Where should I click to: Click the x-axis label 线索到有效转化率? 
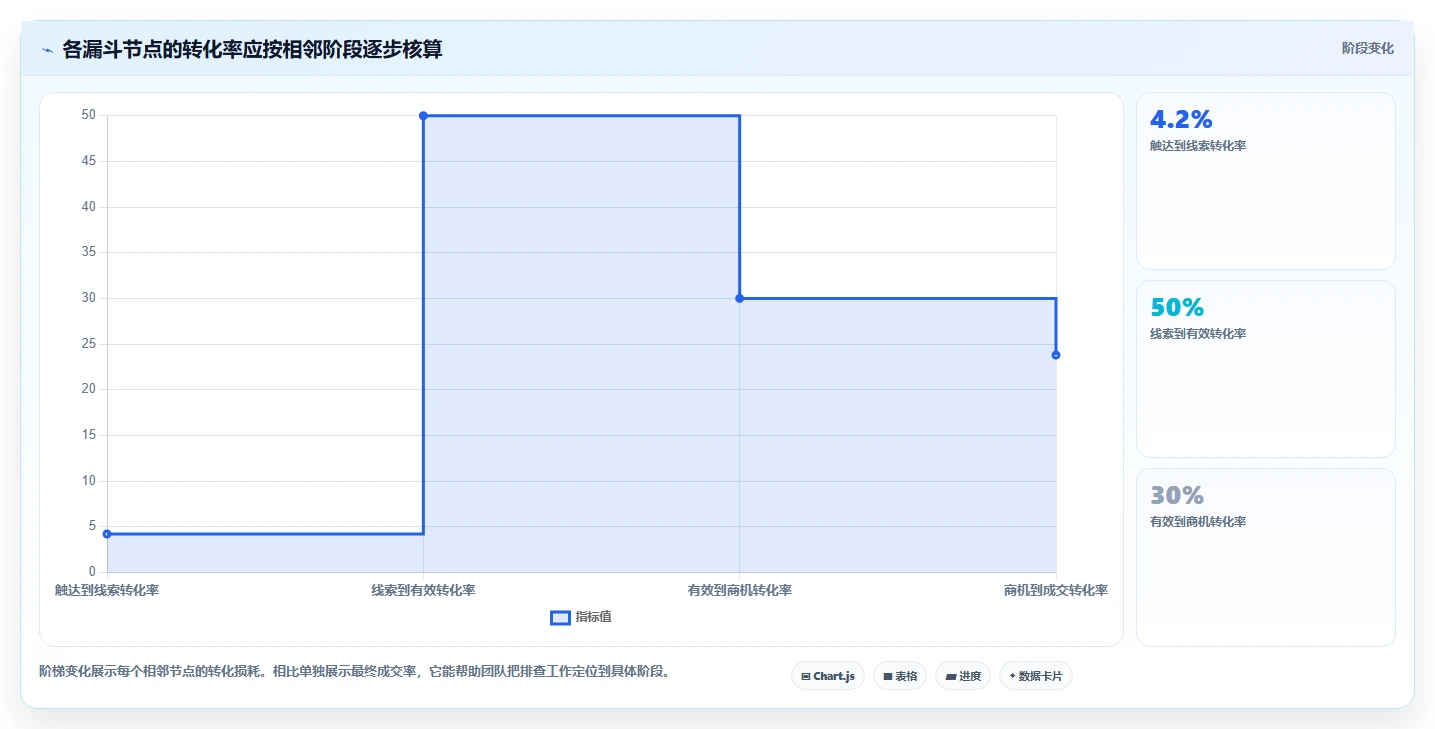423,590
